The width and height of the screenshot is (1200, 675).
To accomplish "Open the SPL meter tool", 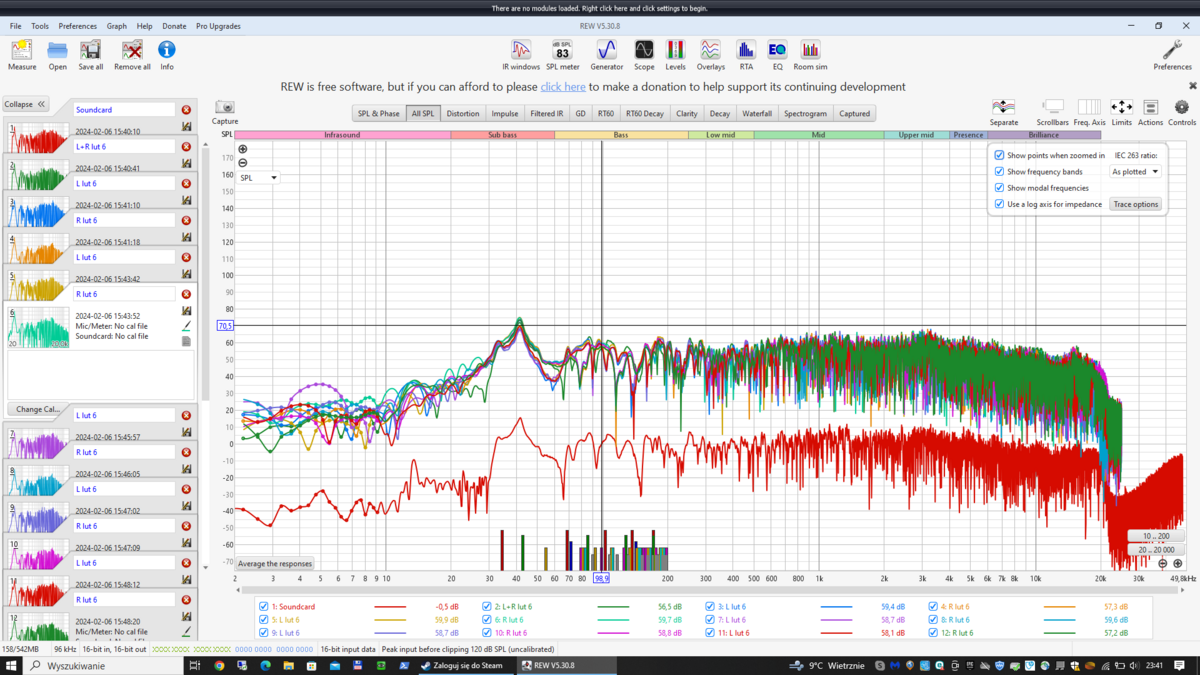I will tap(563, 54).
